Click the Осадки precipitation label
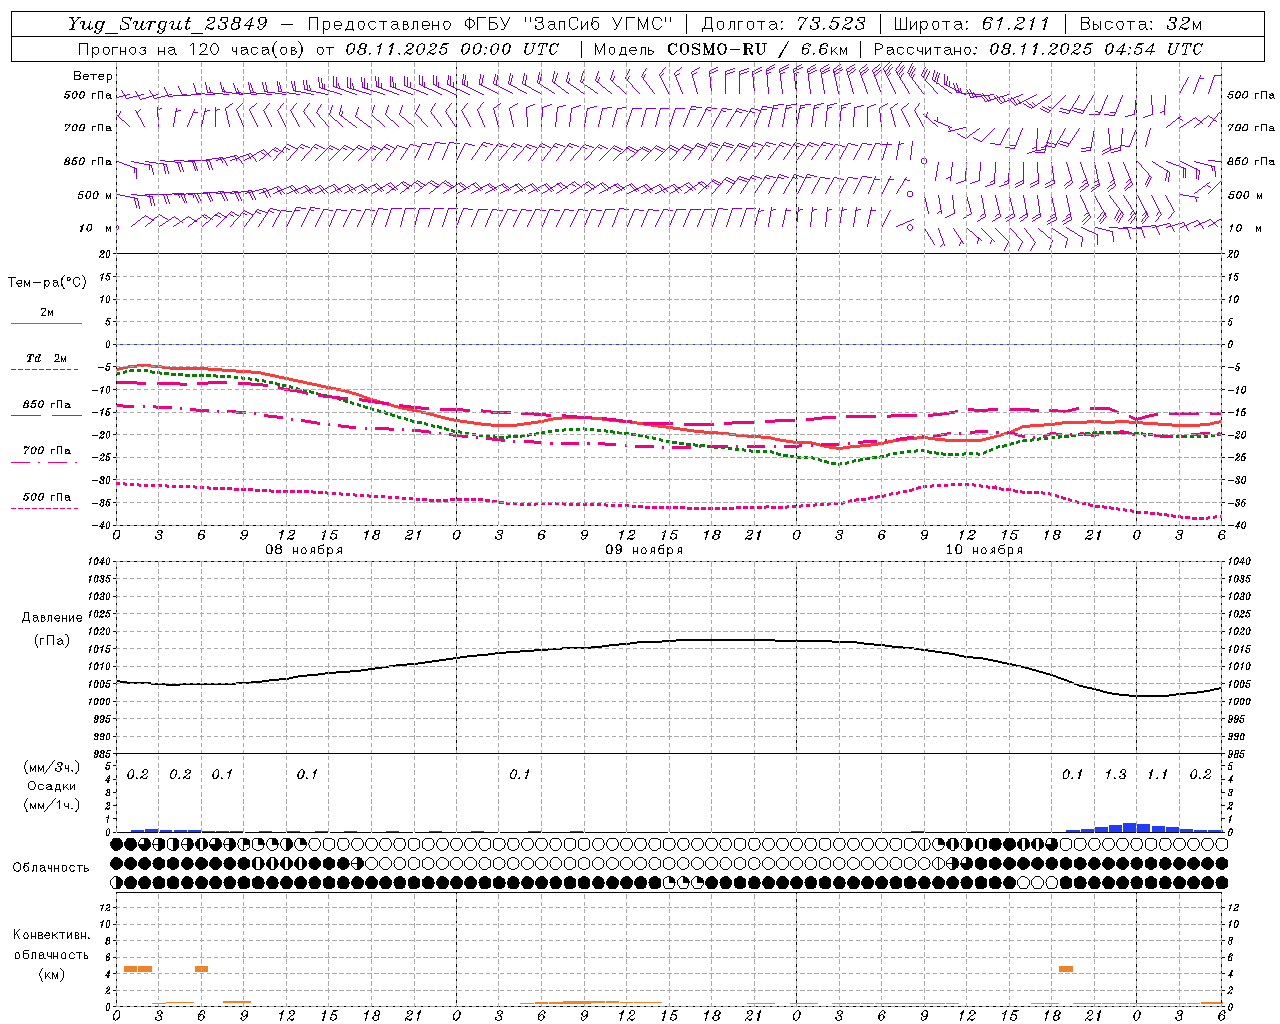Screen dimensions: 1280x1024 tap(52, 786)
